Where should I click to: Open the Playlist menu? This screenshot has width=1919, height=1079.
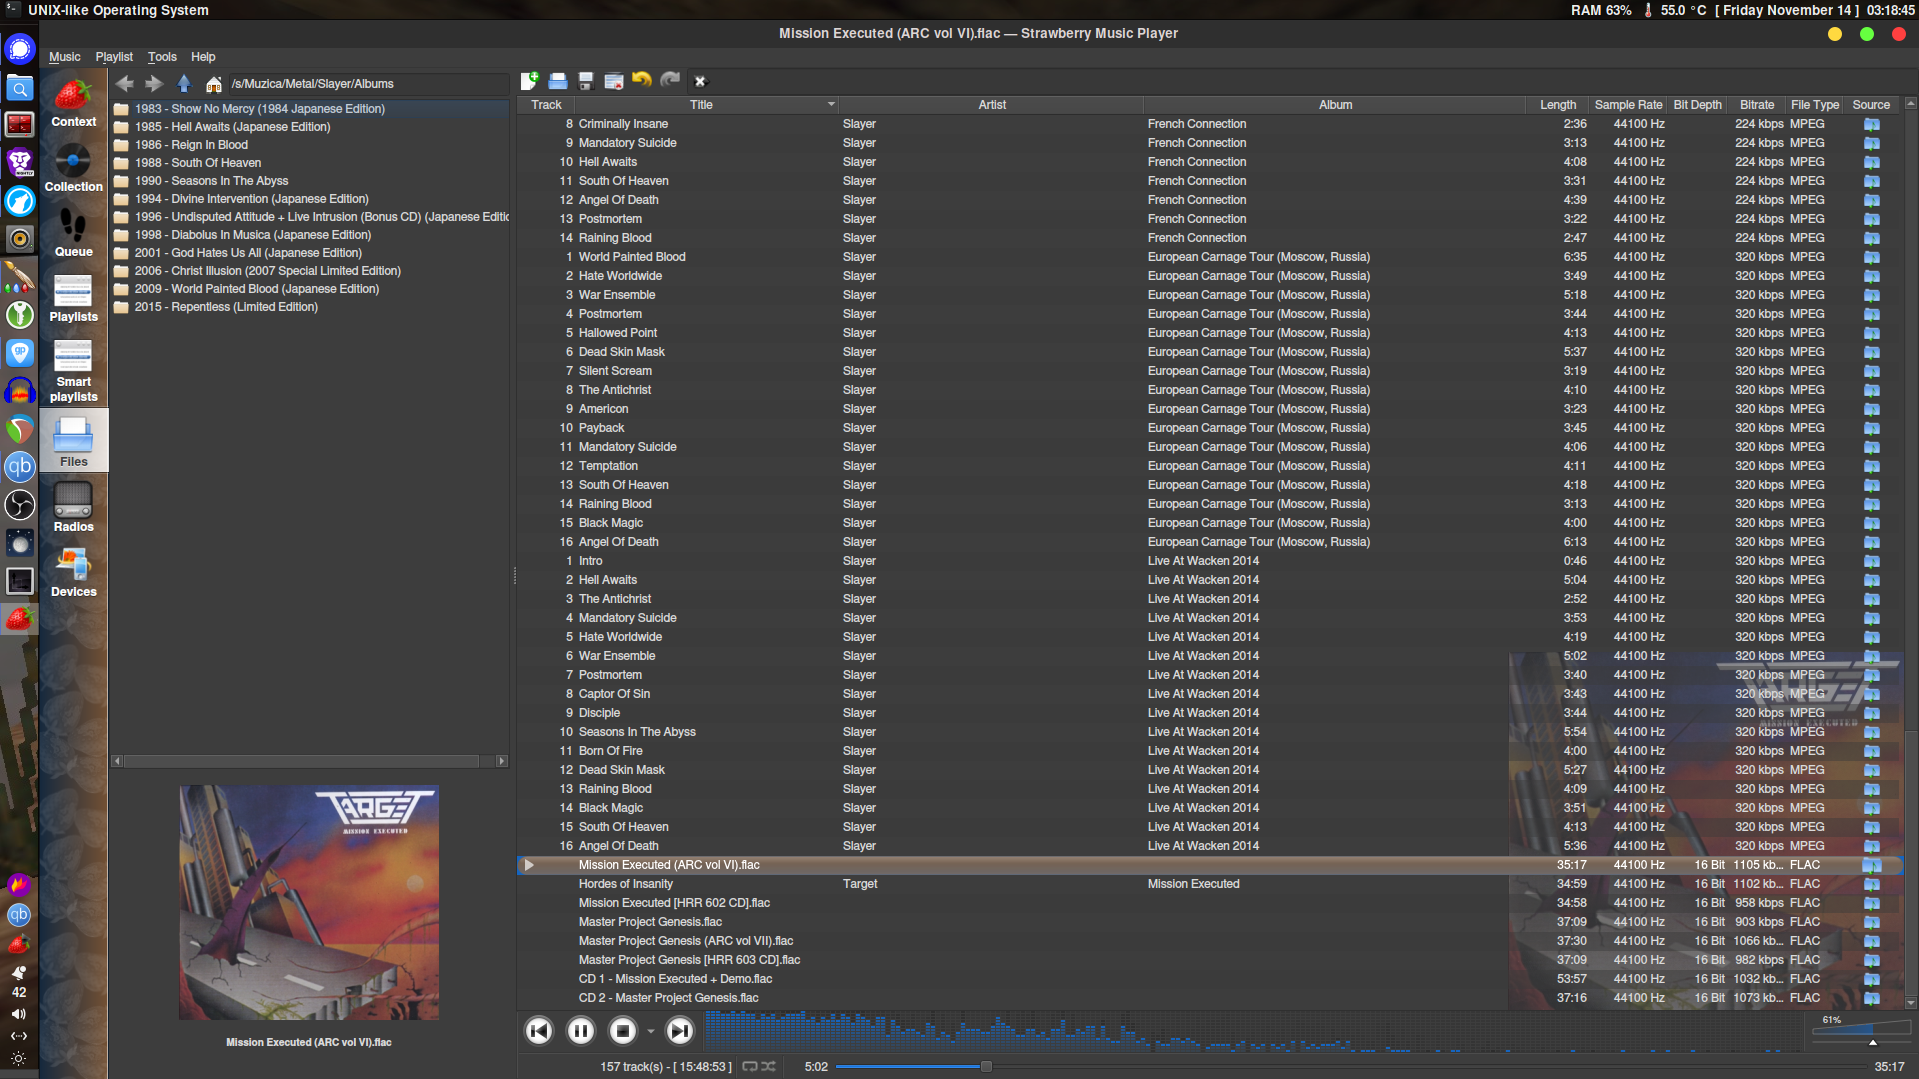coord(114,57)
